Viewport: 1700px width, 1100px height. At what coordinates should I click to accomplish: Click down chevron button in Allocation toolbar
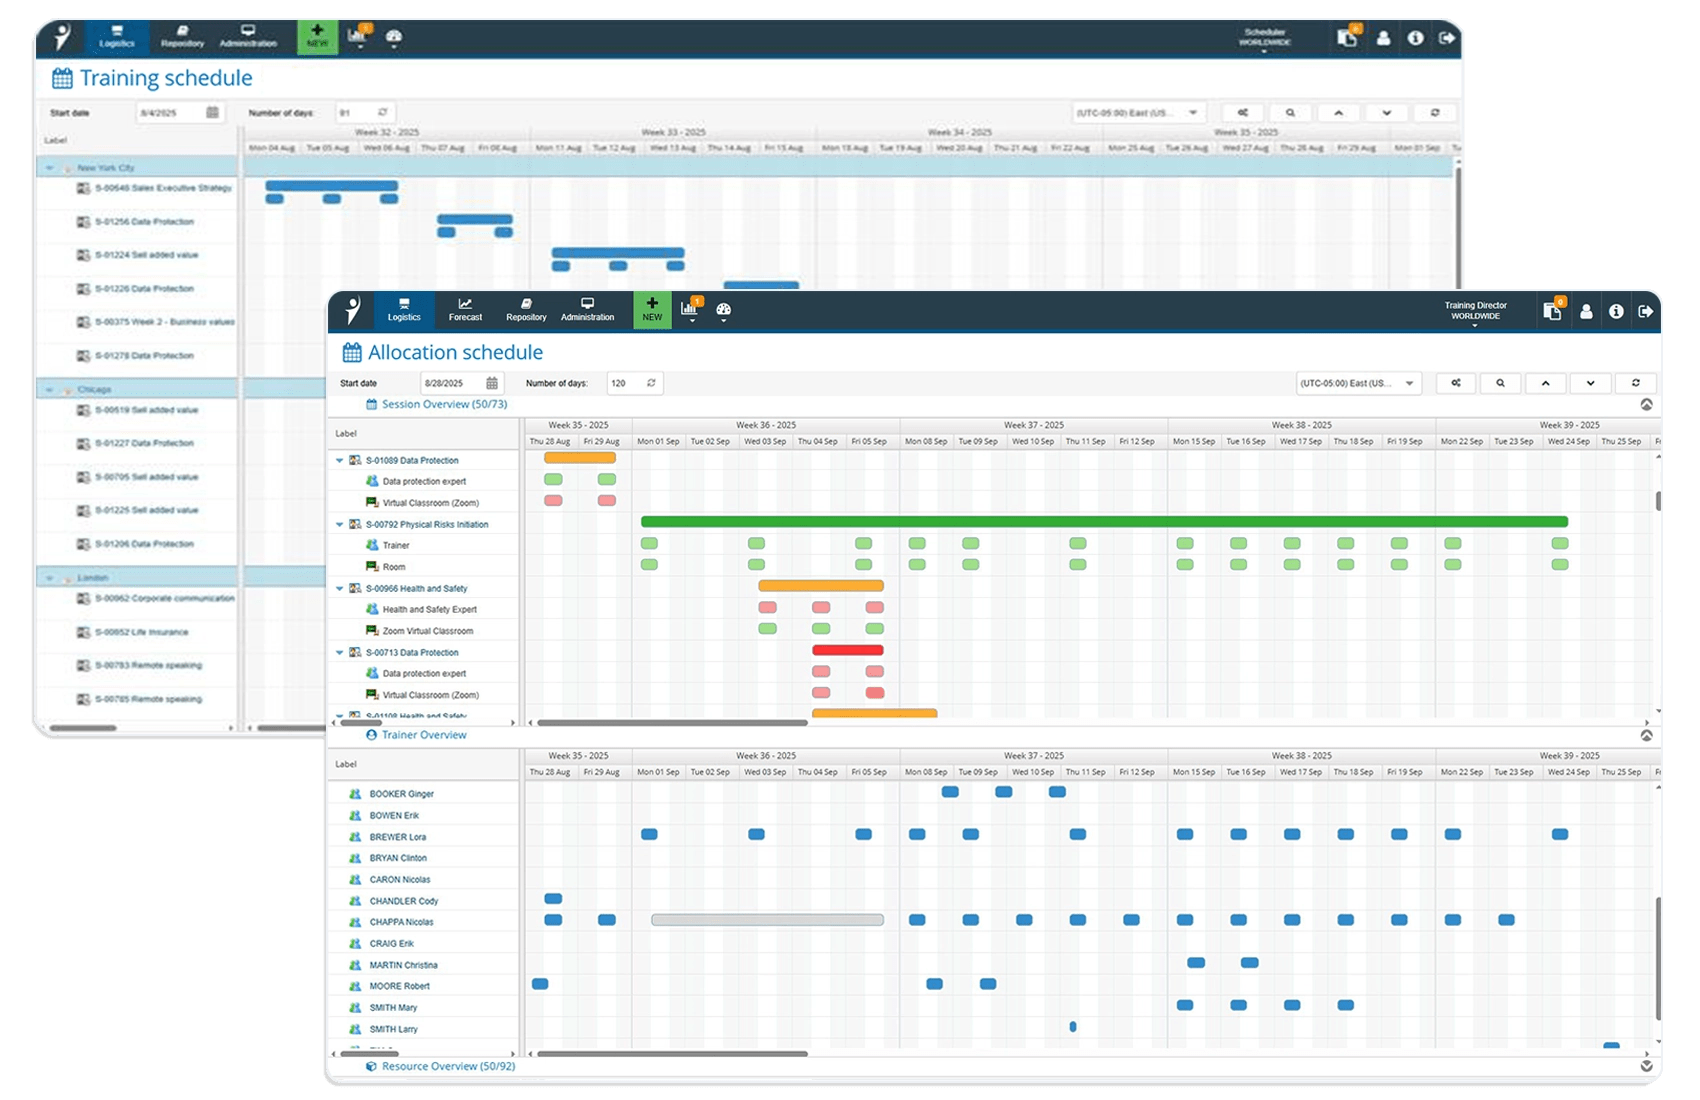tap(1590, 383)
